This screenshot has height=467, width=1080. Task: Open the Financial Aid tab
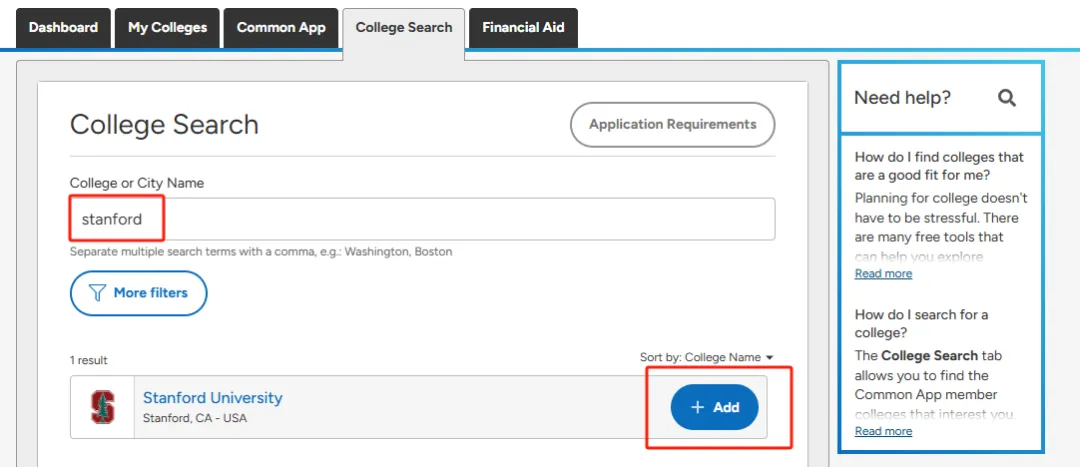[x=523, y=28]
